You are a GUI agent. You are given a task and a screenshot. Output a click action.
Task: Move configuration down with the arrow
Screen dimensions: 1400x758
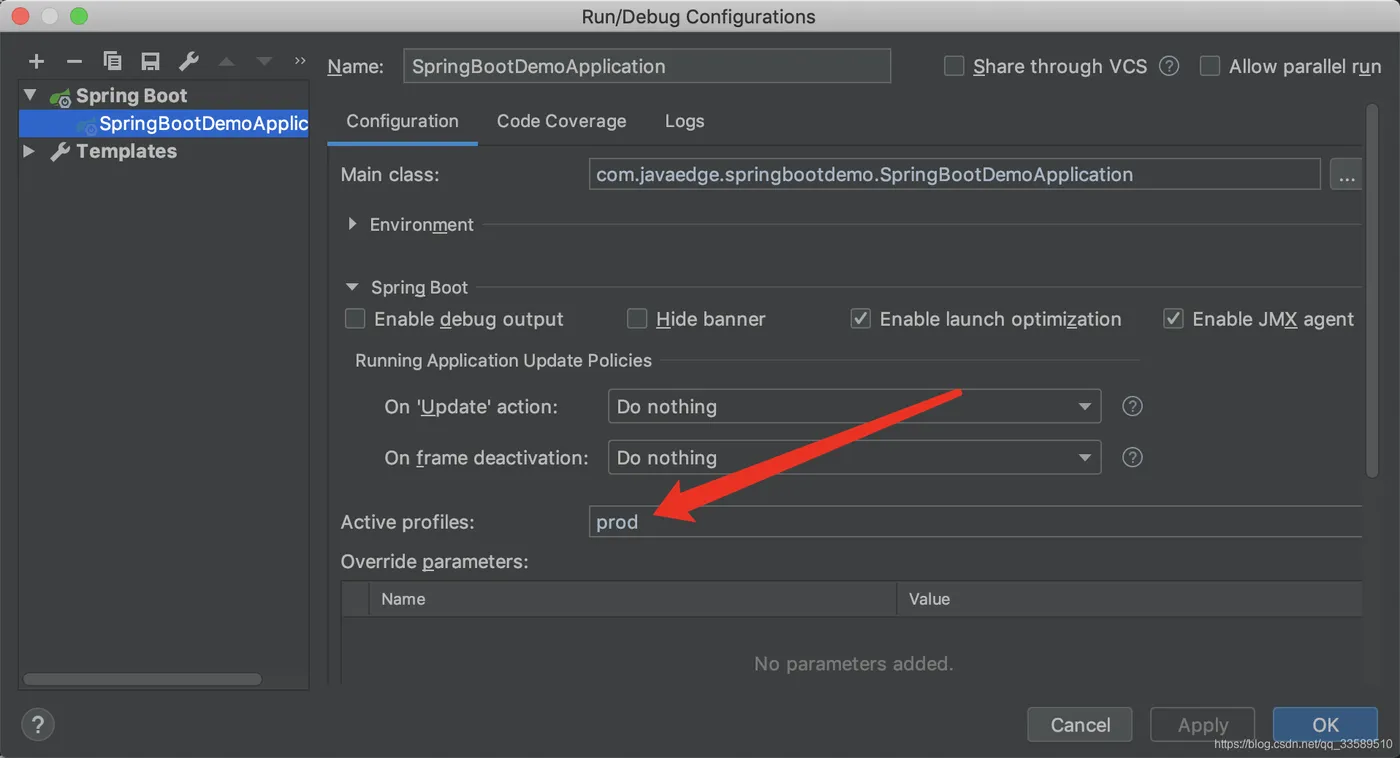(x=264, y=62)
